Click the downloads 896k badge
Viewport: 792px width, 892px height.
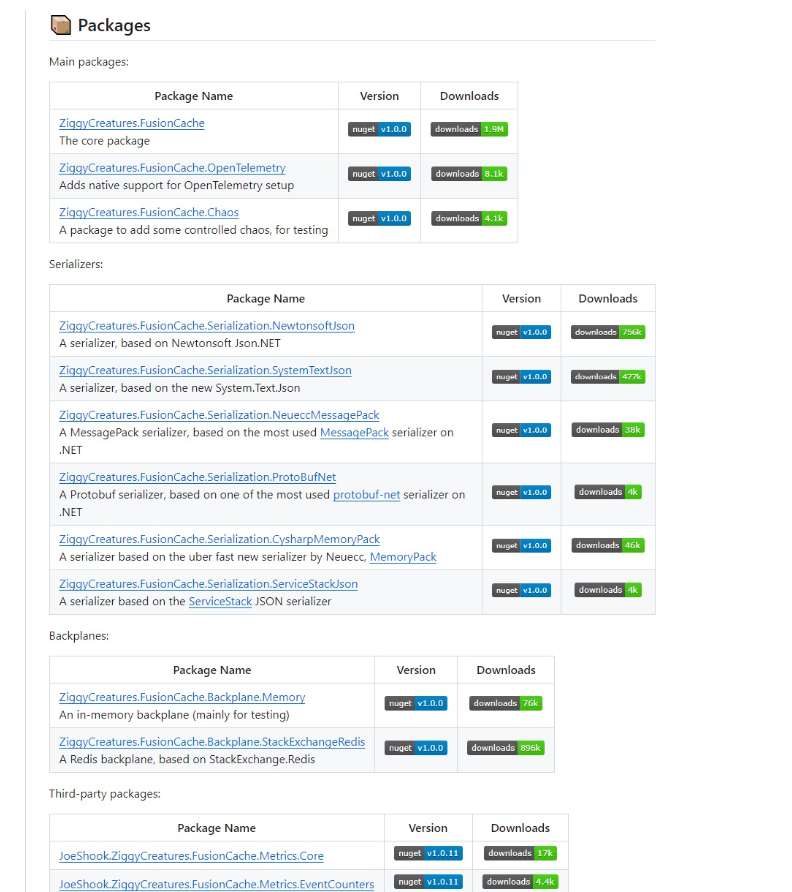click(x=505, y=748)
